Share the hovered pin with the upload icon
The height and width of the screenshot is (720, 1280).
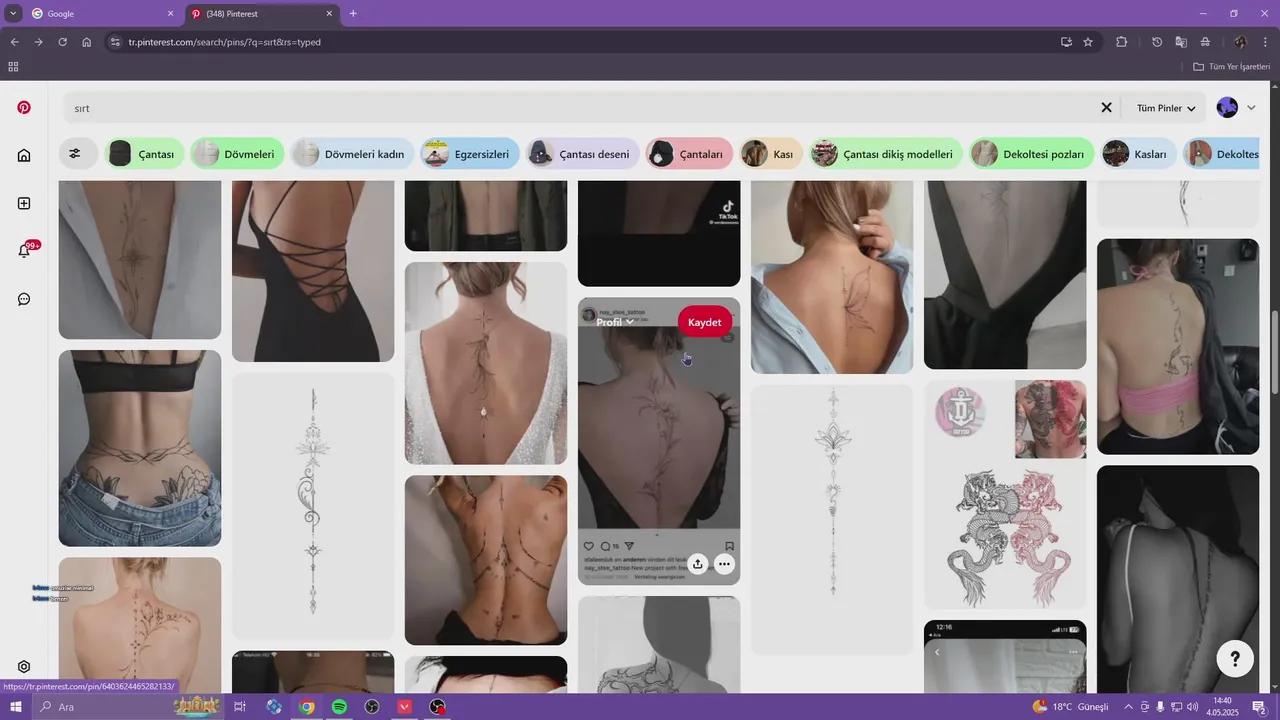(x=697, y=564)
